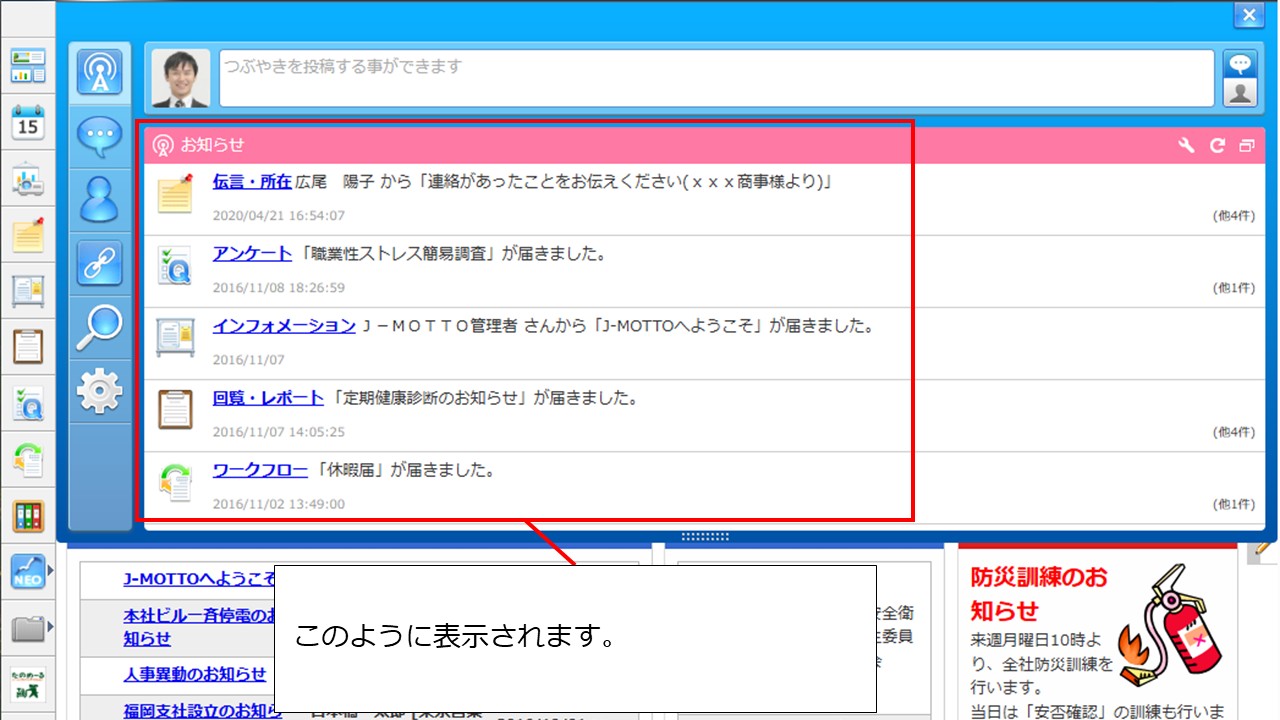Open the bulletin board icon in left bar
The width and height of the screenshot is (1280, 720).
tap(28, 291)
